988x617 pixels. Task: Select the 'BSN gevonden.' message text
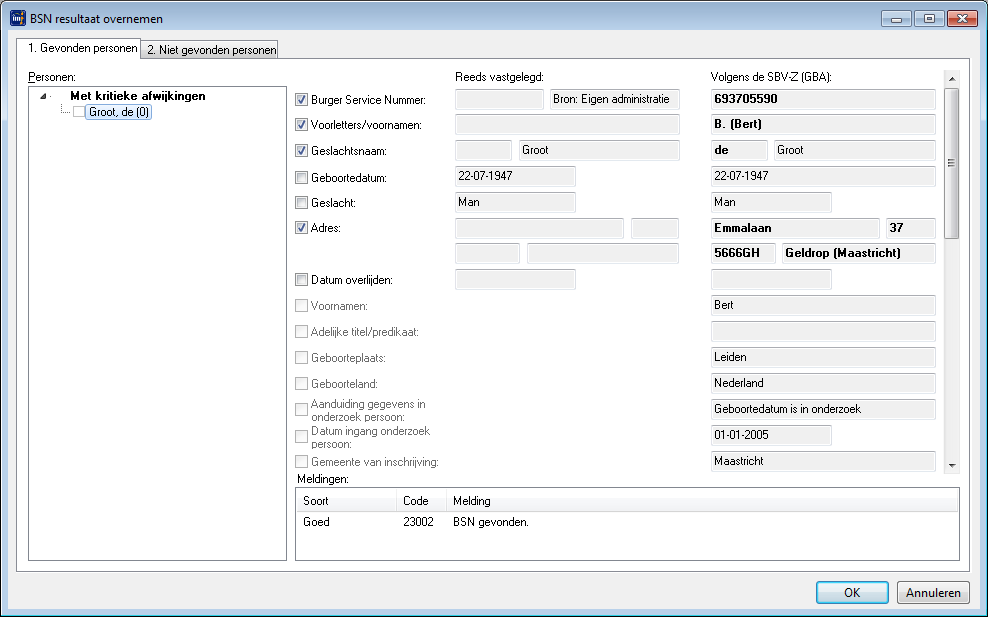click(x=491, y=522)
